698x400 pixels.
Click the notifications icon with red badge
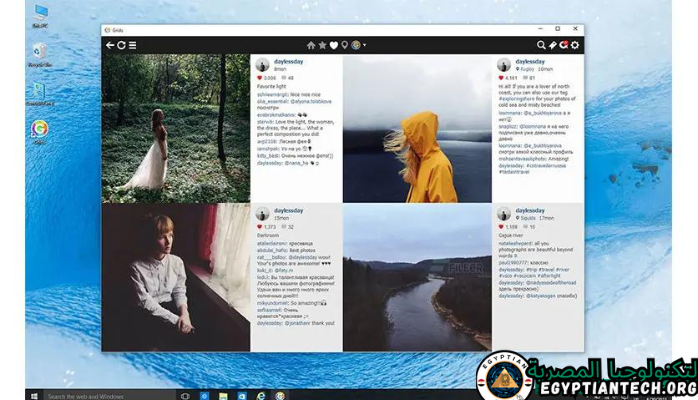tap(564, 45)
